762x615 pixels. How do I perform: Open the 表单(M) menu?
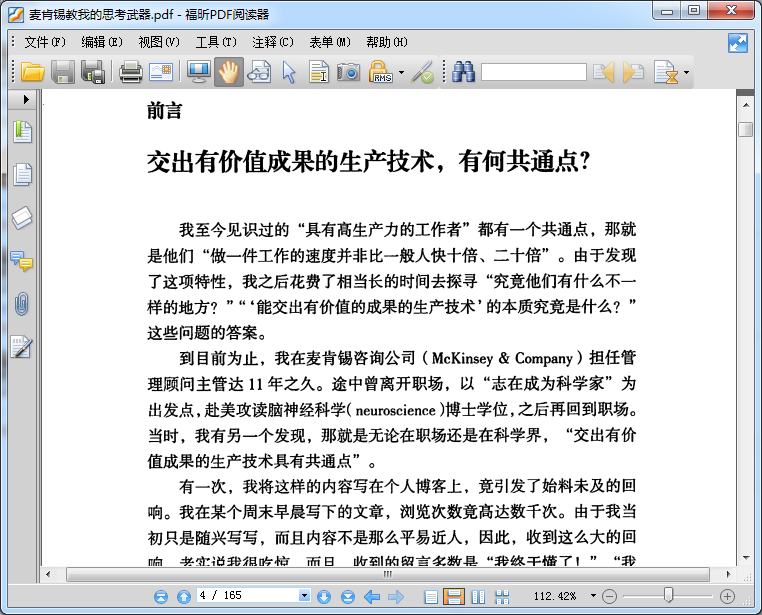point(330,42)
